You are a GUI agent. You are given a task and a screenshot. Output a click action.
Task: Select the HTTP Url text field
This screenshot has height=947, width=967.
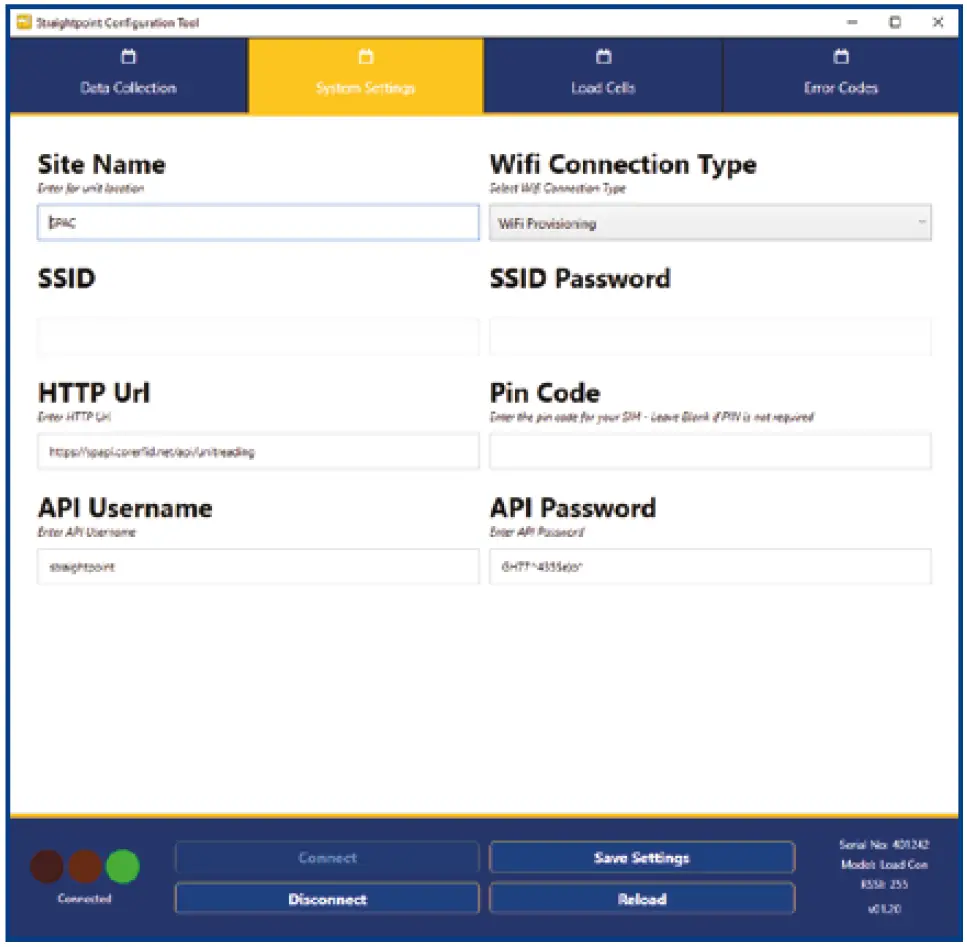coord(256,451)
